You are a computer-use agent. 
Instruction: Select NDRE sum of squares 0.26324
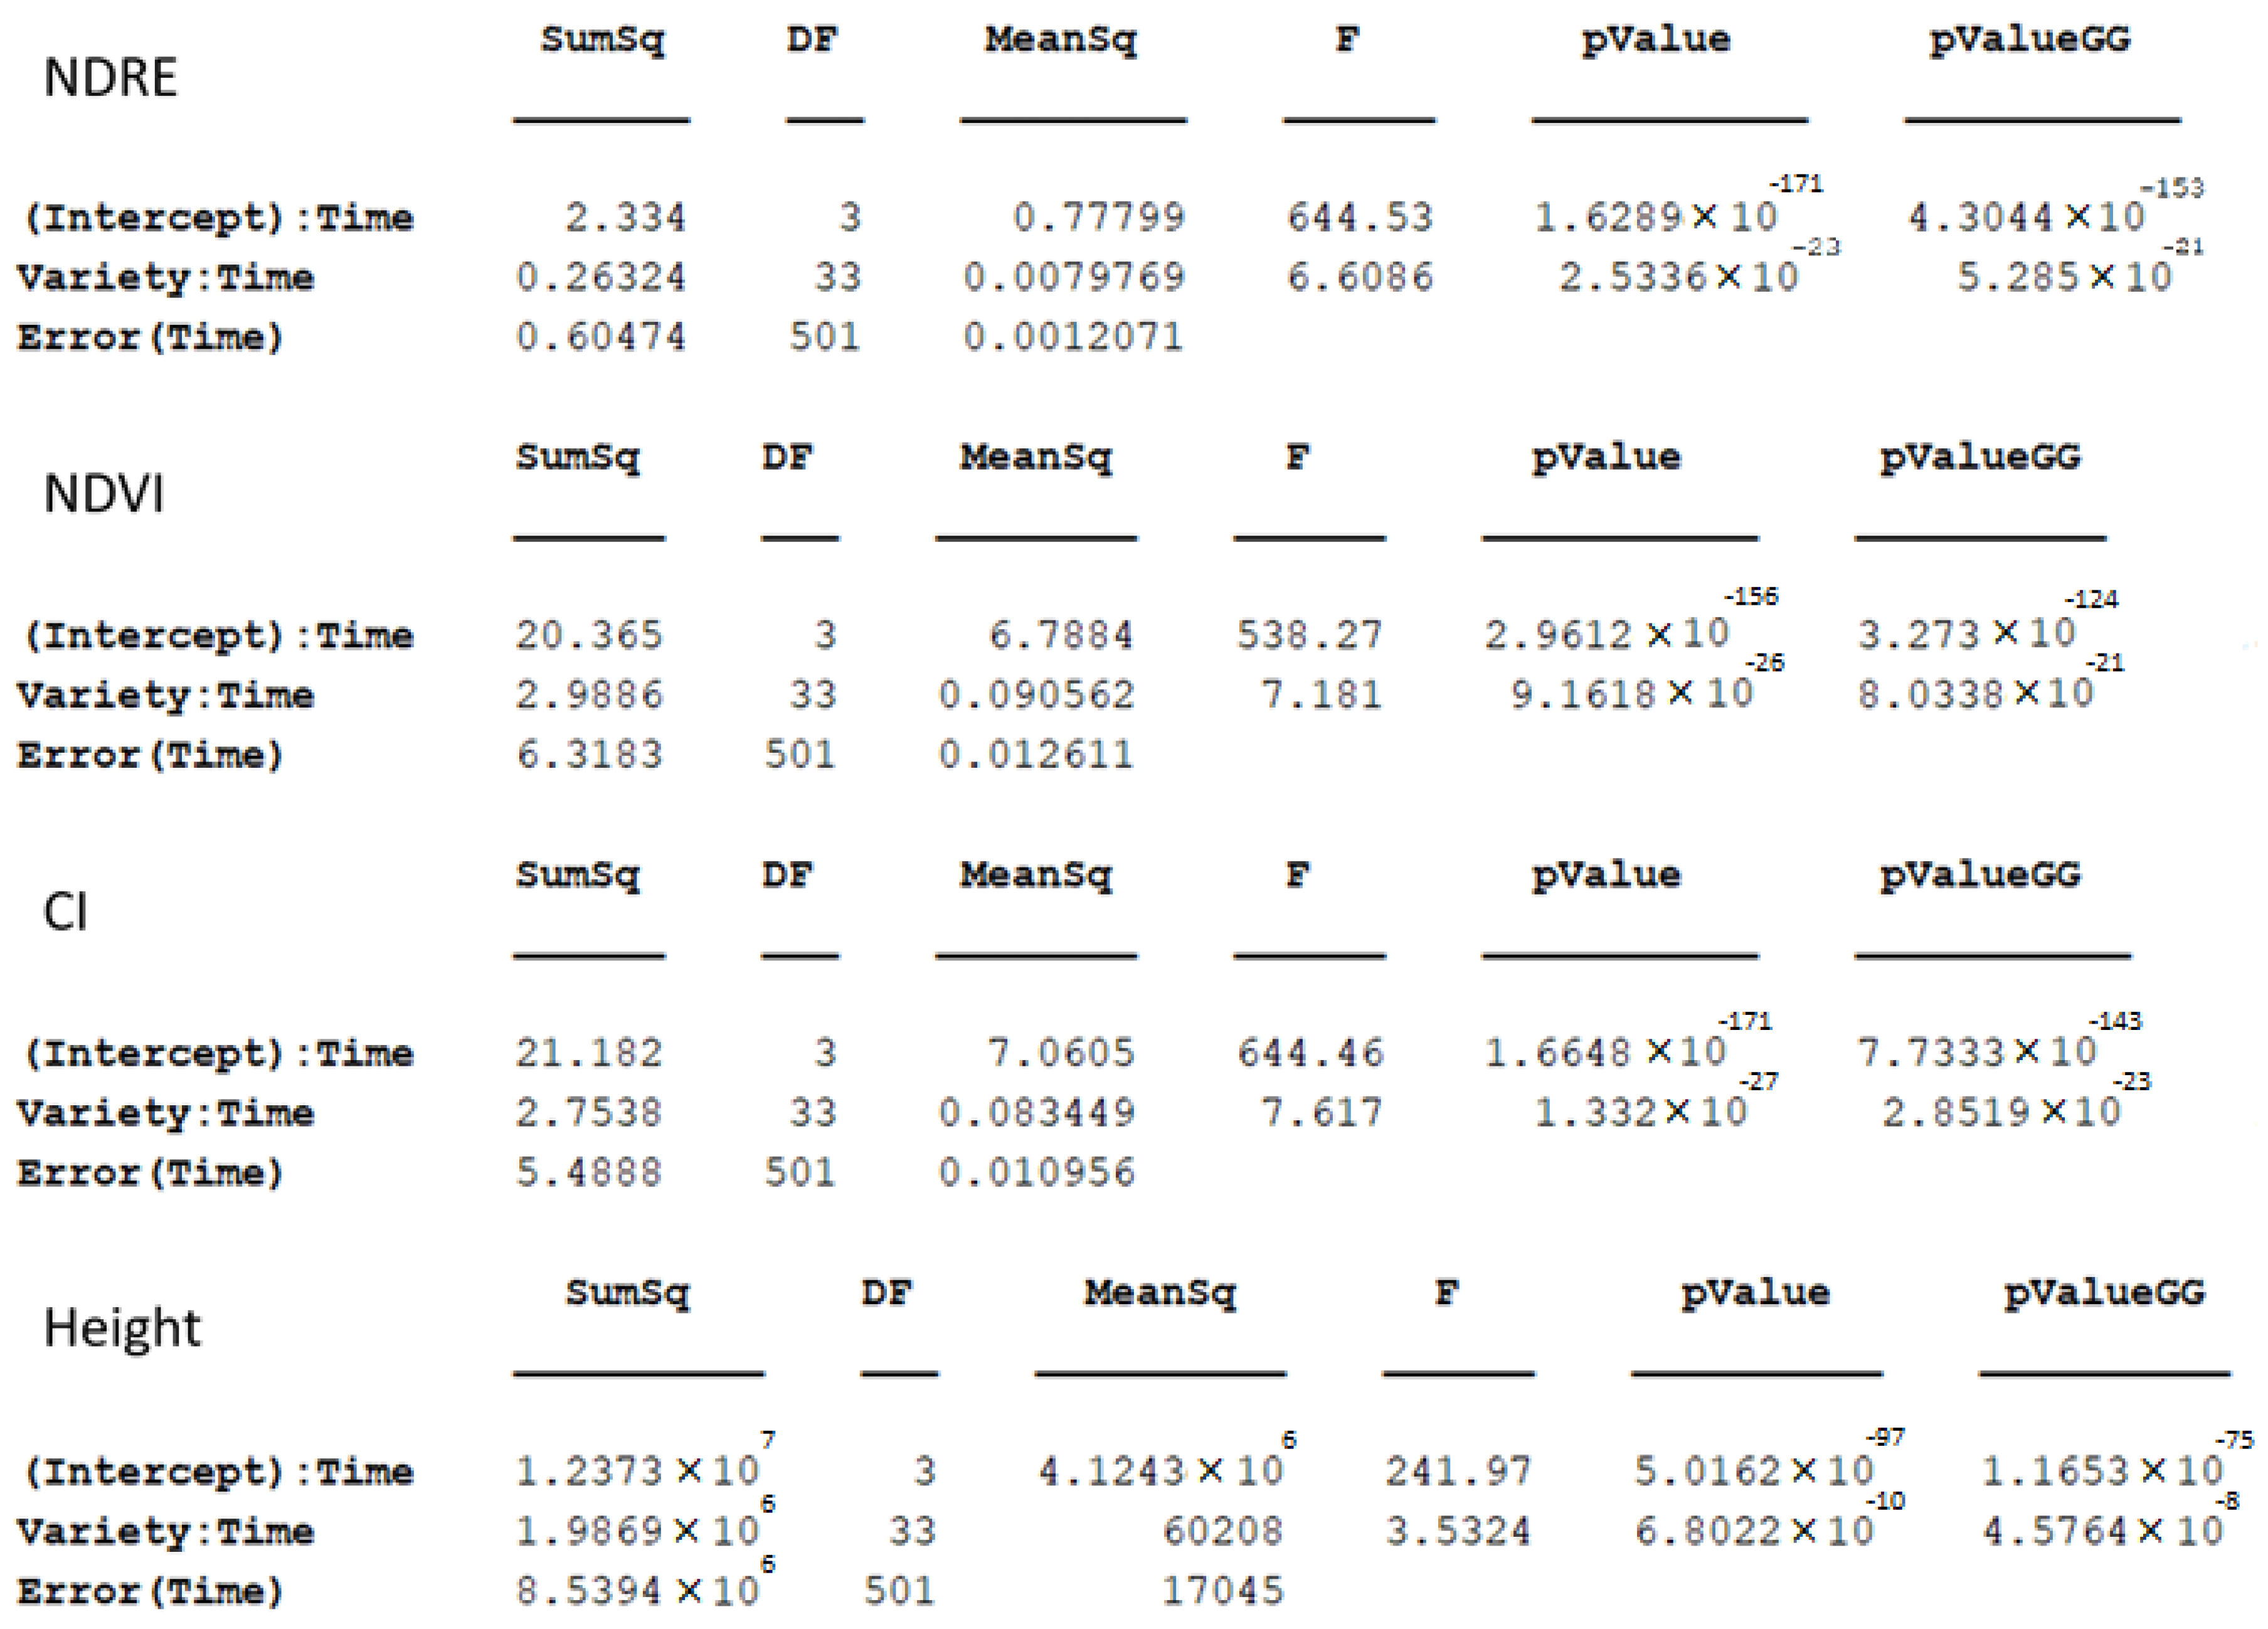[x=601, y=277]
